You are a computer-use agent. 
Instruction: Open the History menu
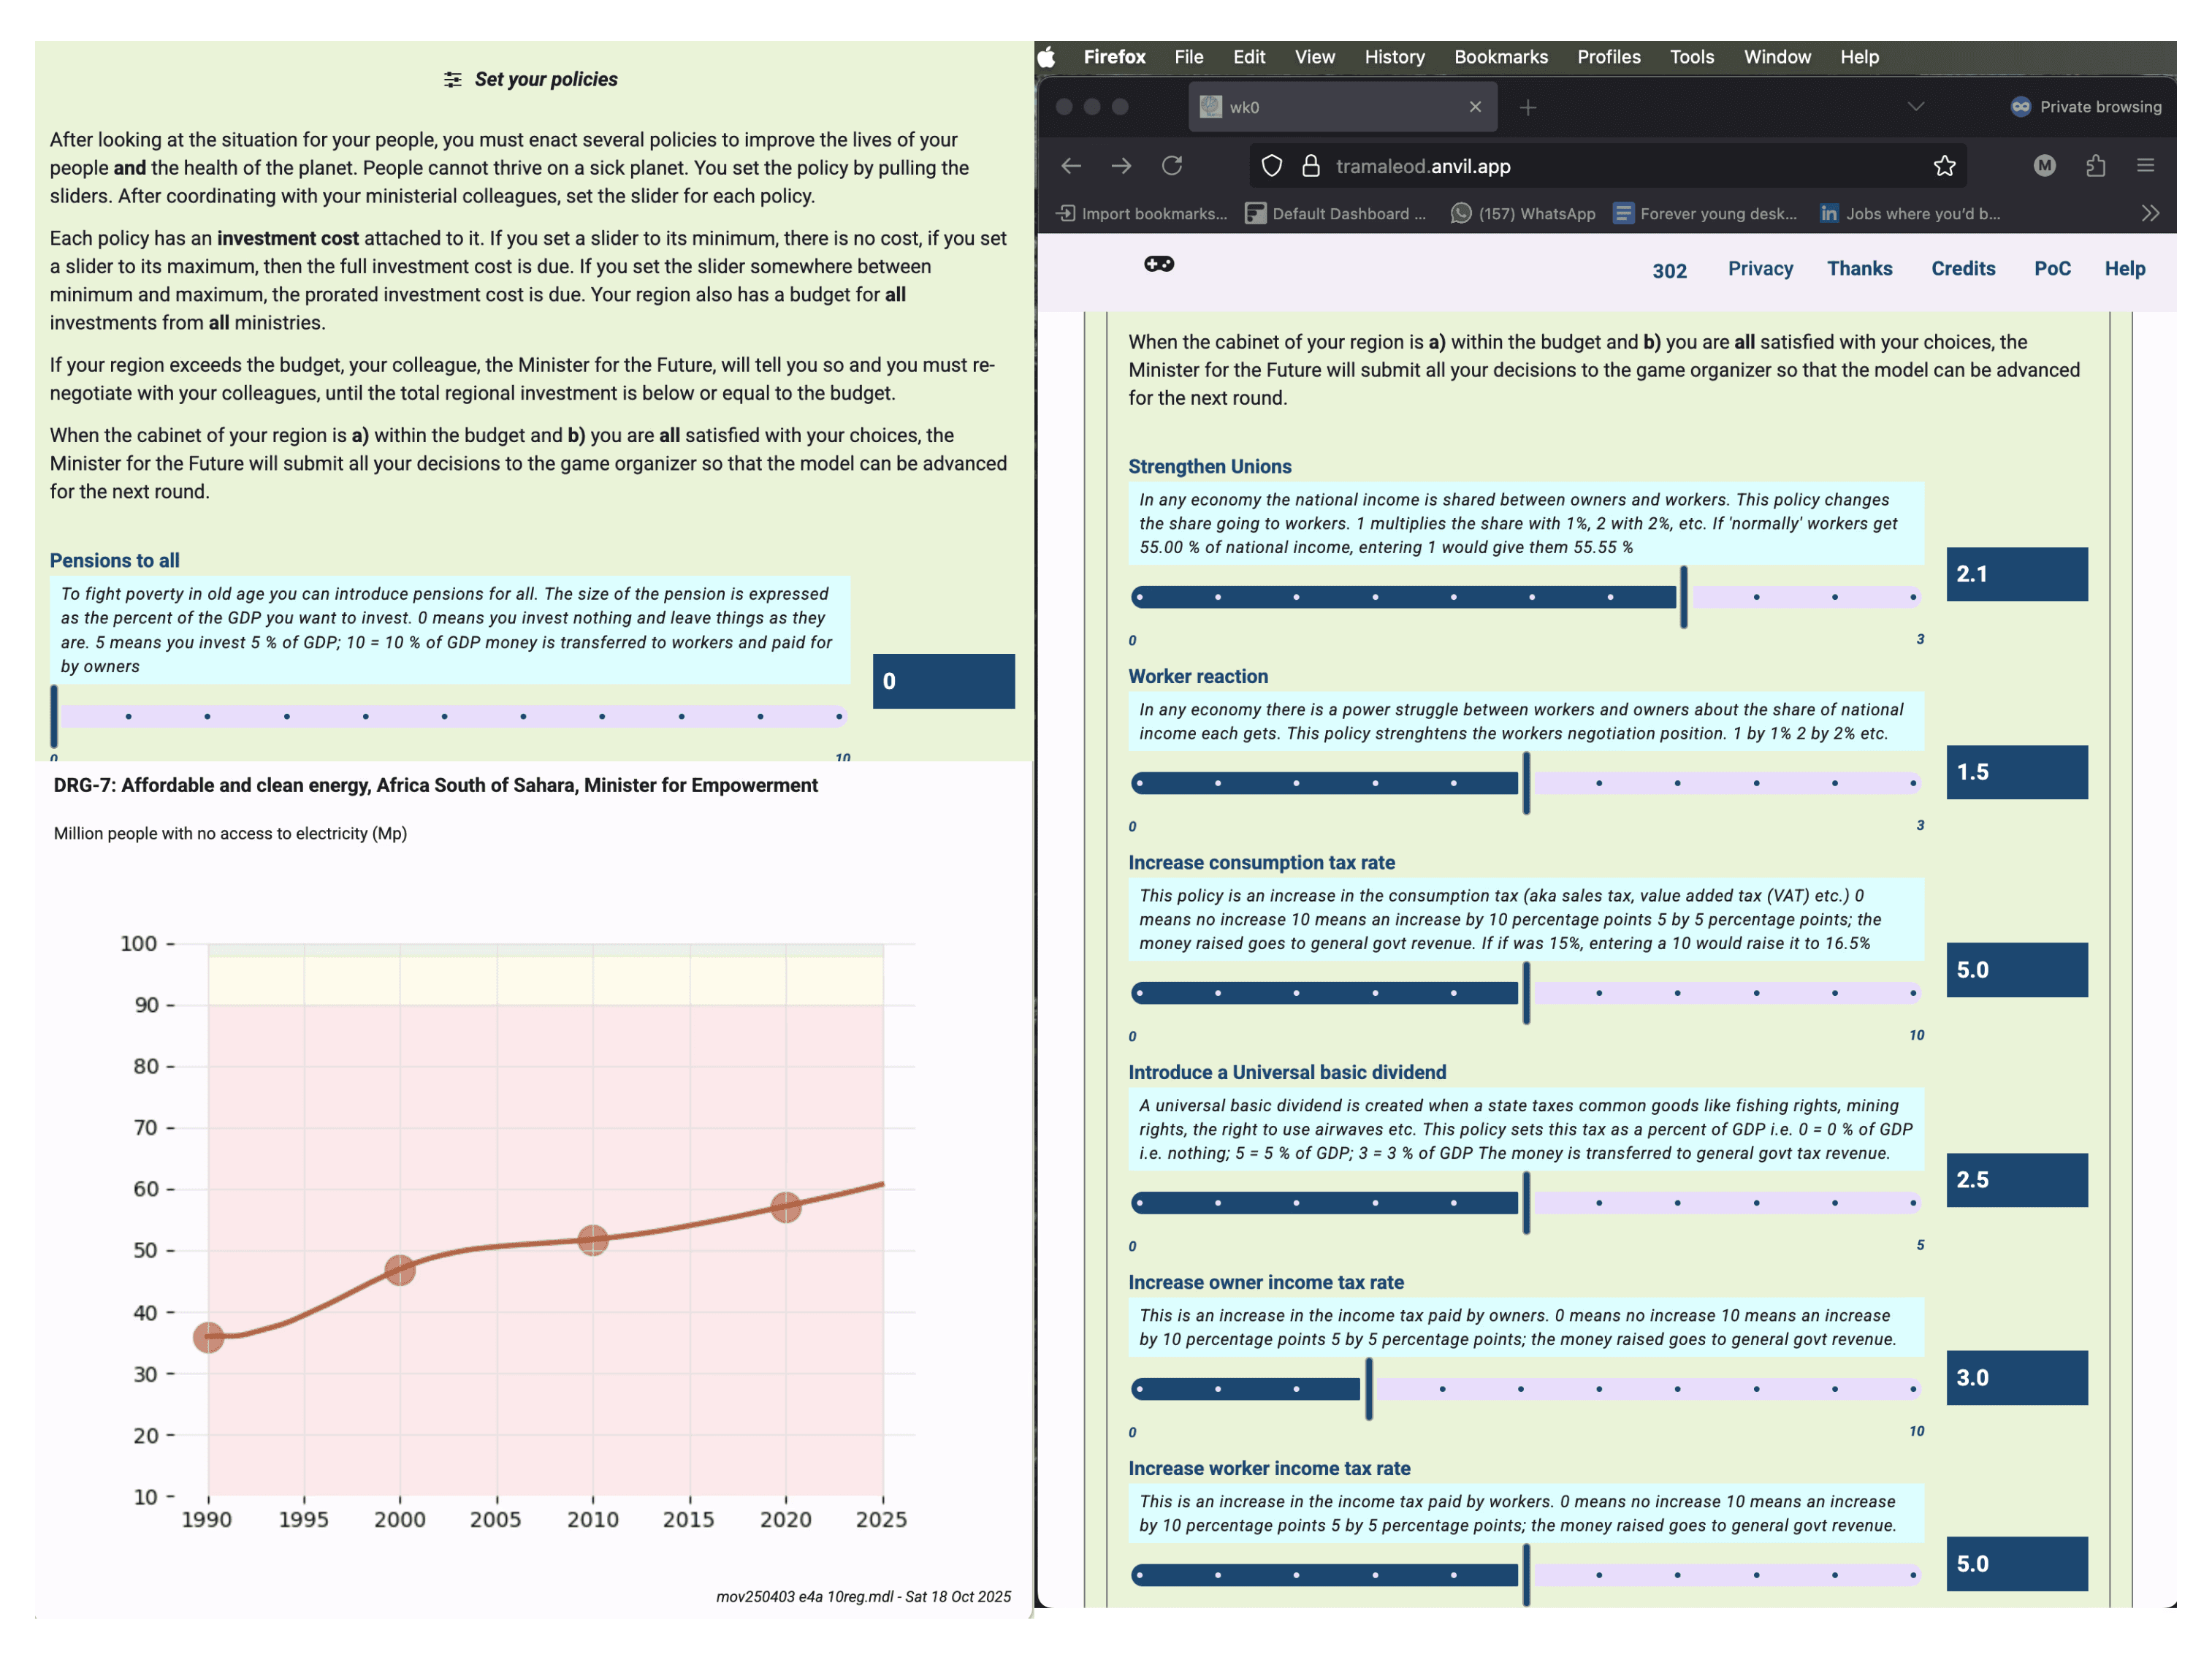(x=1395, y=57)
